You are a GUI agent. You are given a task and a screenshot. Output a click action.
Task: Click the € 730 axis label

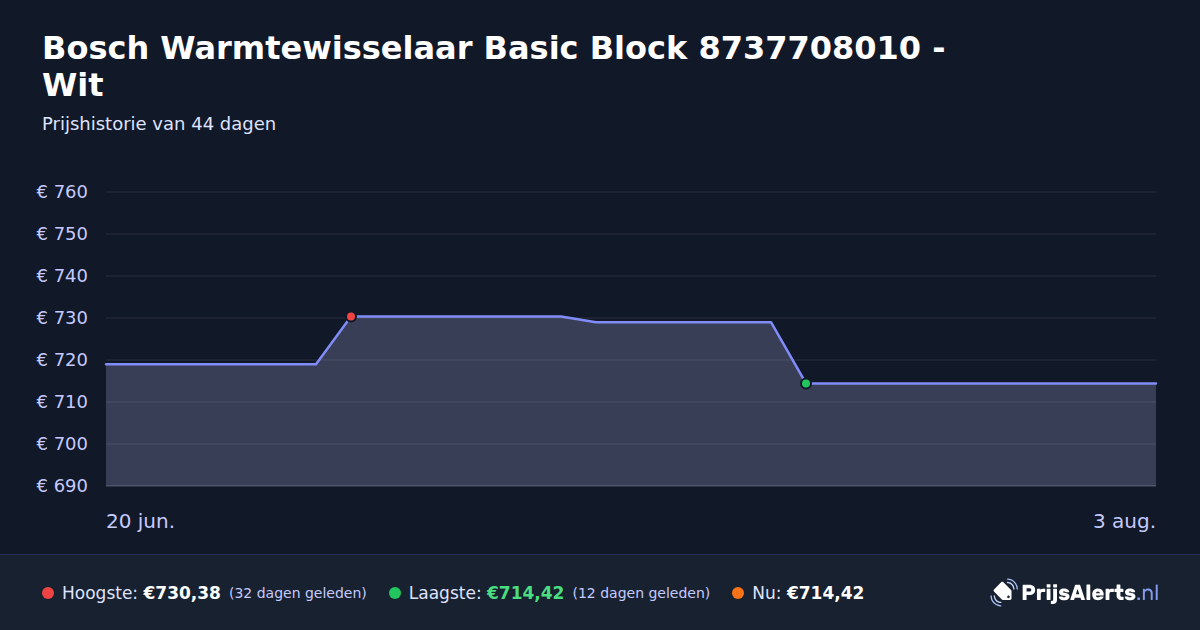pyautogui.click(x=62, y=318)
